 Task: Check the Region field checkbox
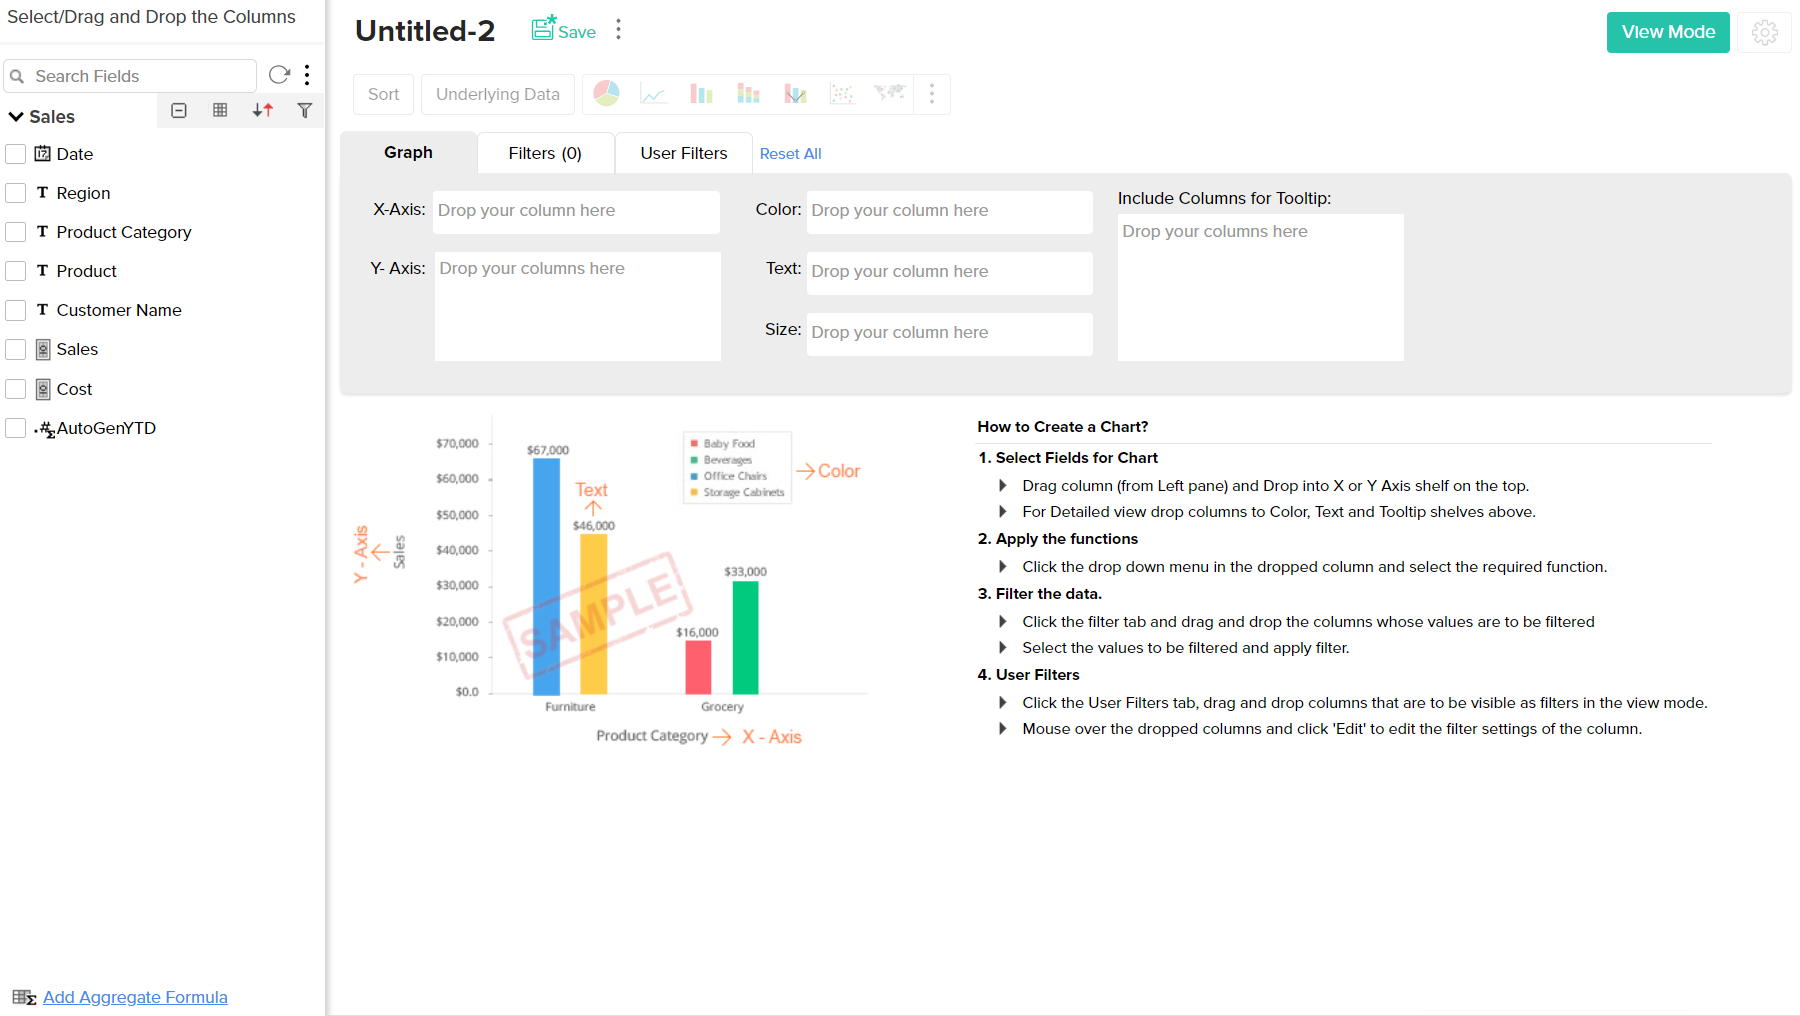15,192
